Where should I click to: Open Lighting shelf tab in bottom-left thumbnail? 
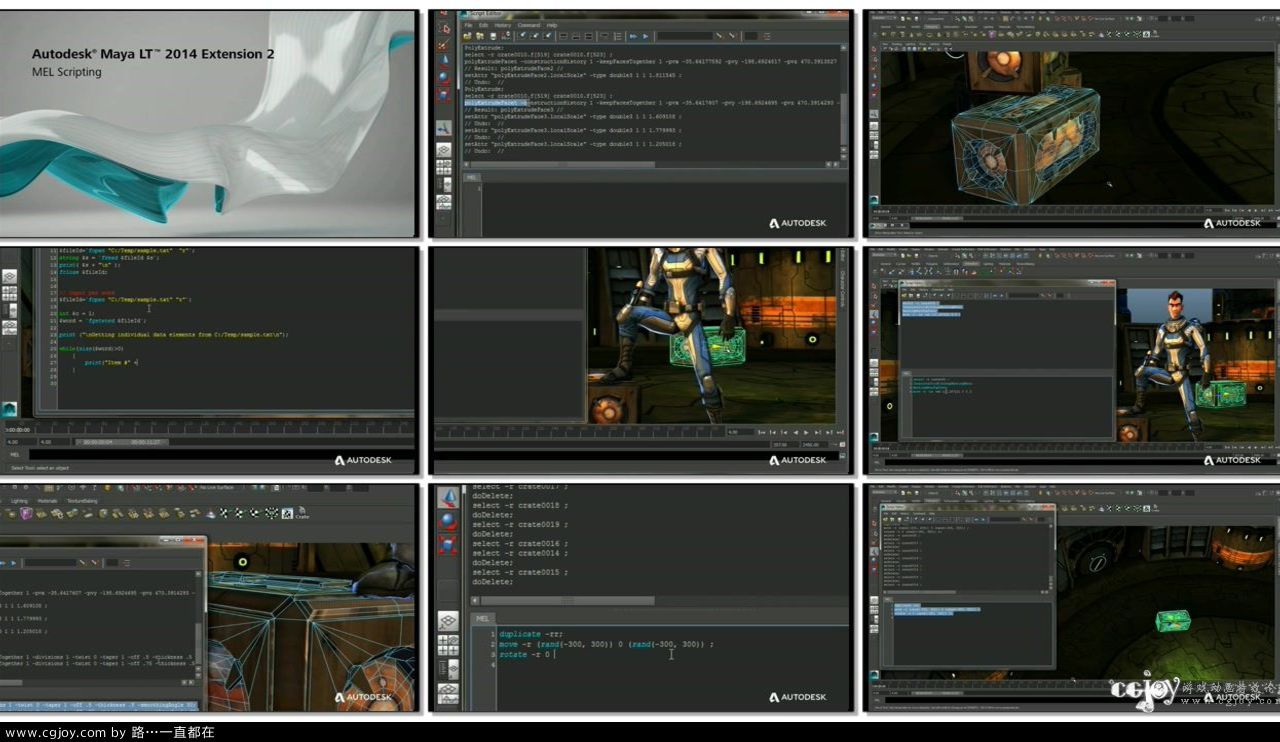[19, 501]
